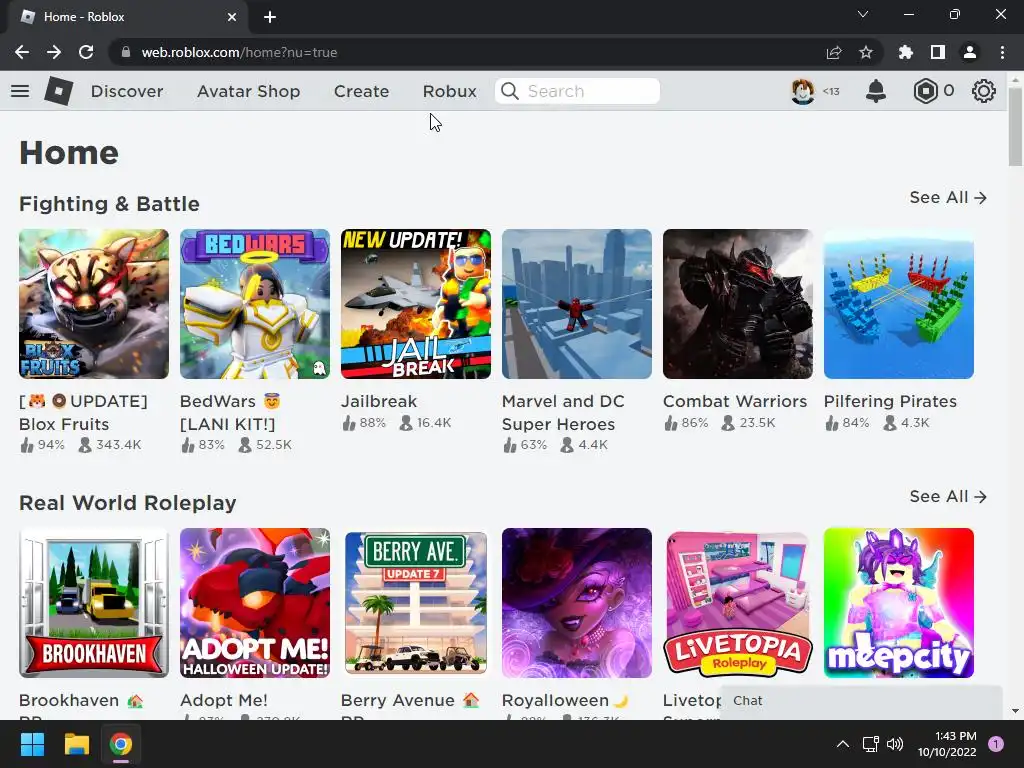Share this page from address bar
The height and width of the screenshot is (768, 1024).
click(834, 52)
